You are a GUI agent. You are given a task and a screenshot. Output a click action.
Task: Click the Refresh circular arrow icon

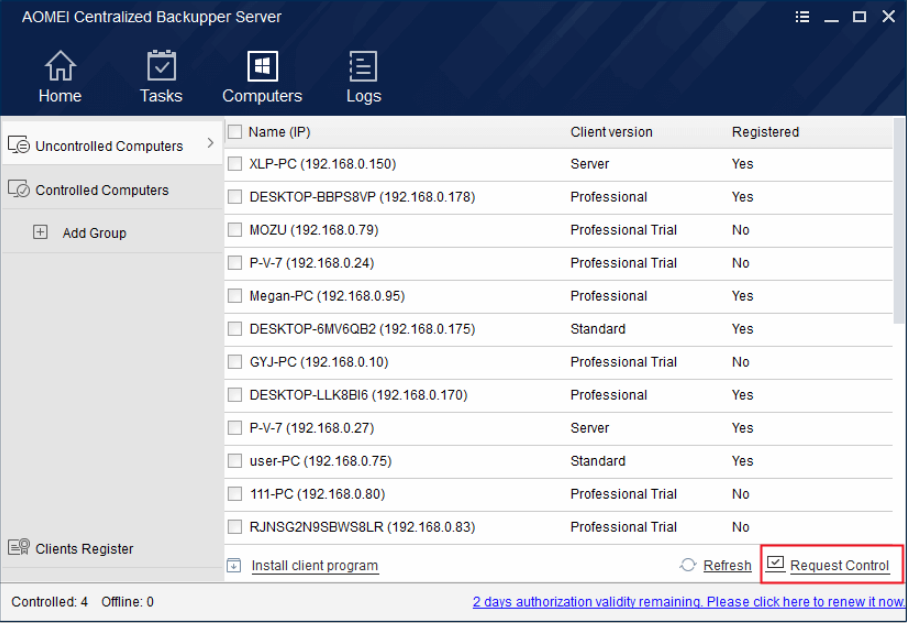click(x=688, y=565)
